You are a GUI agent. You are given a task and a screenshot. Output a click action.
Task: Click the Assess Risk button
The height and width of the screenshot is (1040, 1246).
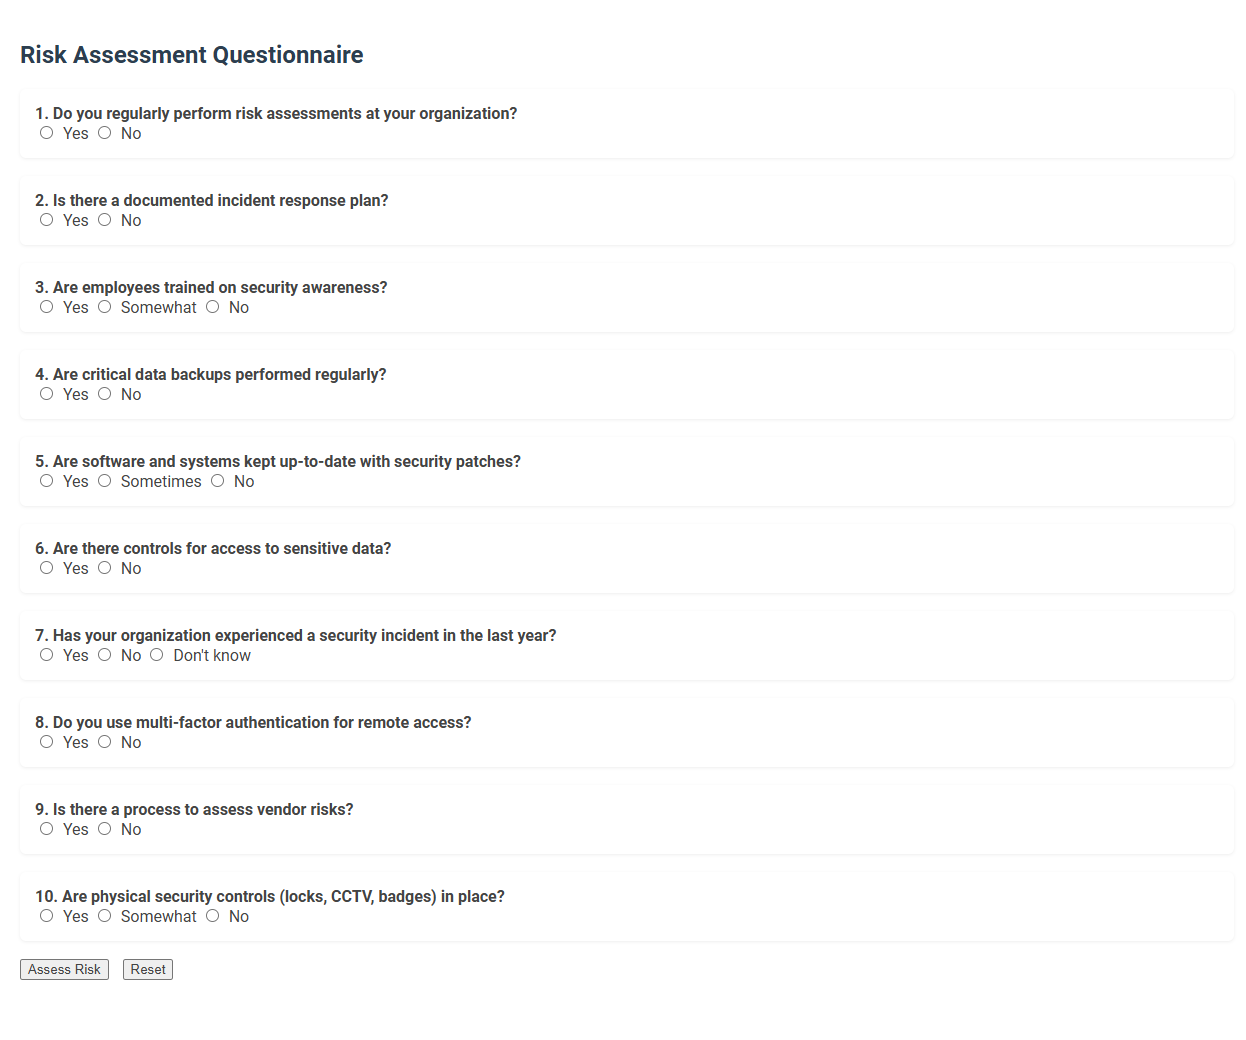64,969
